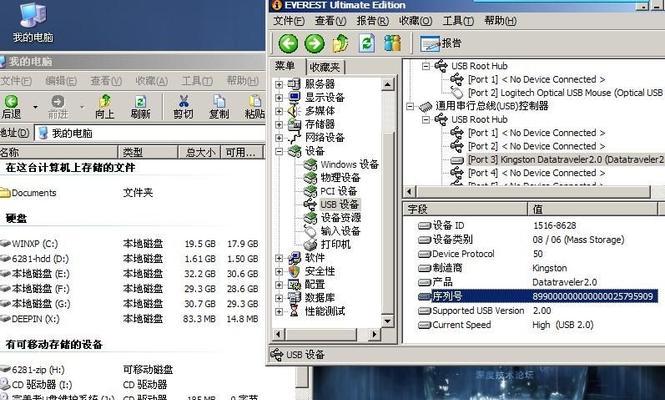The height and width of the screenshot is (400, 665).
Task: Expand the 多媒体 tree node
Action: [279, 111]
